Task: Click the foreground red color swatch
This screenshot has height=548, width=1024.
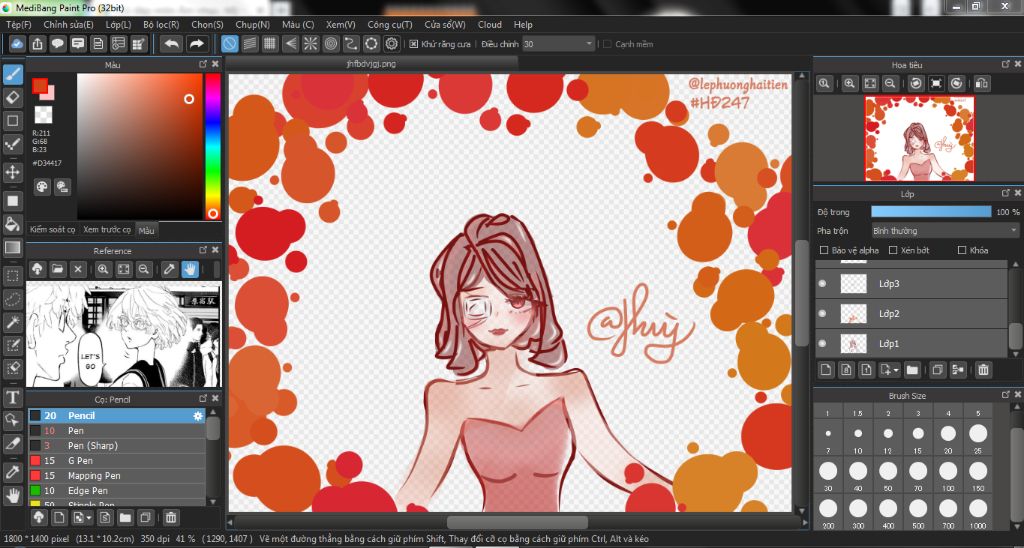Action: click(40, 86)
